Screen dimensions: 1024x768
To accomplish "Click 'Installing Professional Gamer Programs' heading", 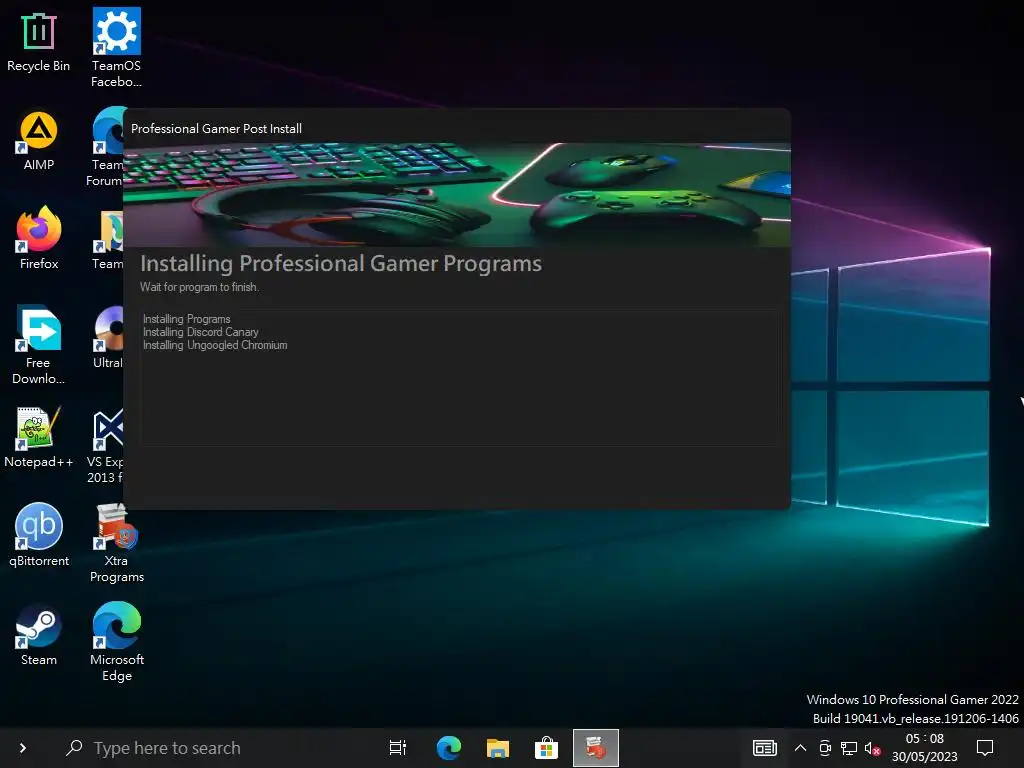I will click(x=340, y=263).
